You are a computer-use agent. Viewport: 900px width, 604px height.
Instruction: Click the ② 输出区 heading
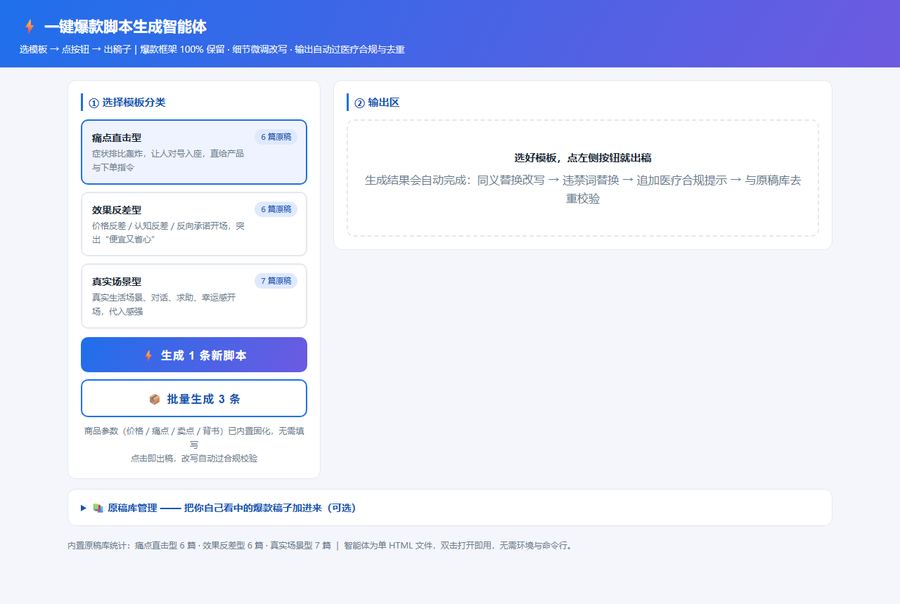point(377,102)
